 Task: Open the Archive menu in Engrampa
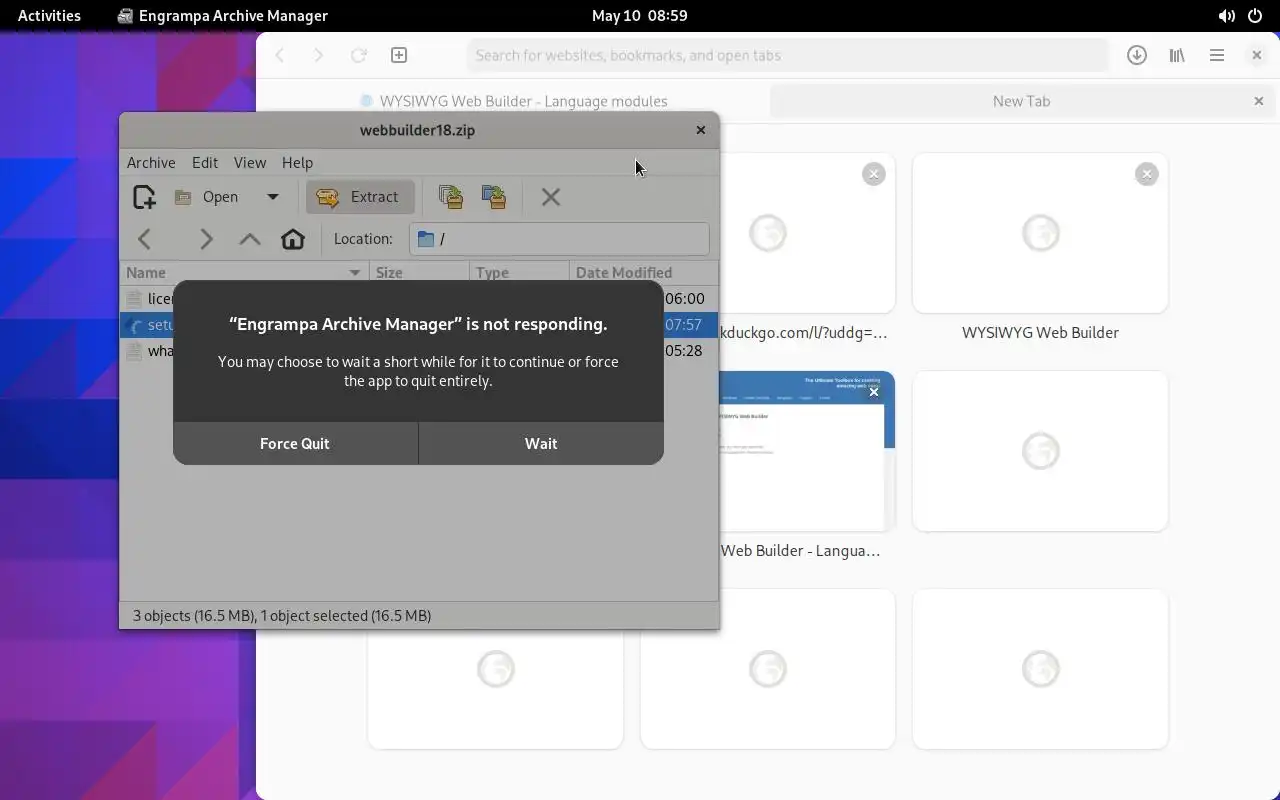click(151, 162)
